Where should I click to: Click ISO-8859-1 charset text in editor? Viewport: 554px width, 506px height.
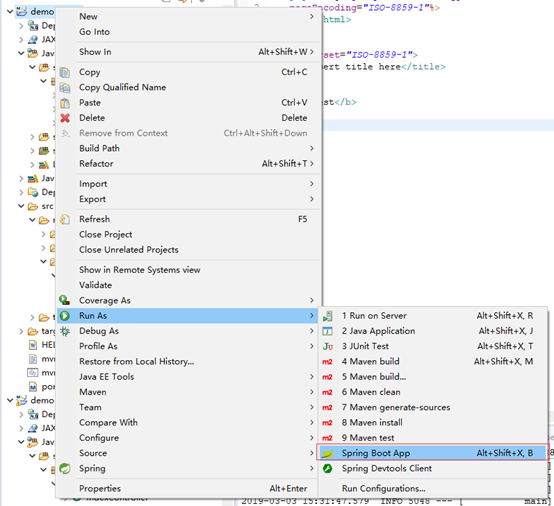tap(379, 55)
